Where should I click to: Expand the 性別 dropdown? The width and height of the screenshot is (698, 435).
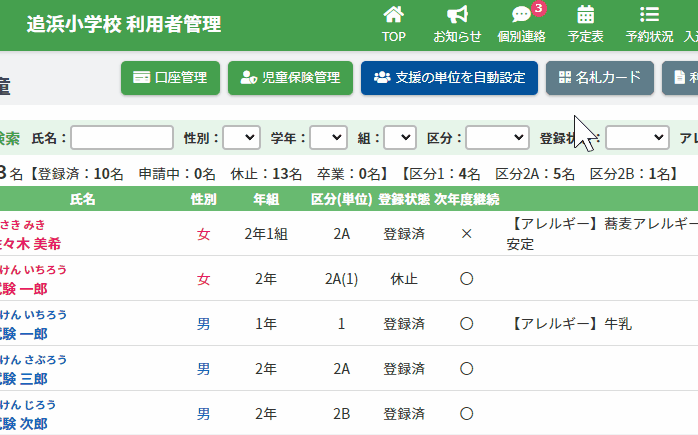[x=241, y=137]
